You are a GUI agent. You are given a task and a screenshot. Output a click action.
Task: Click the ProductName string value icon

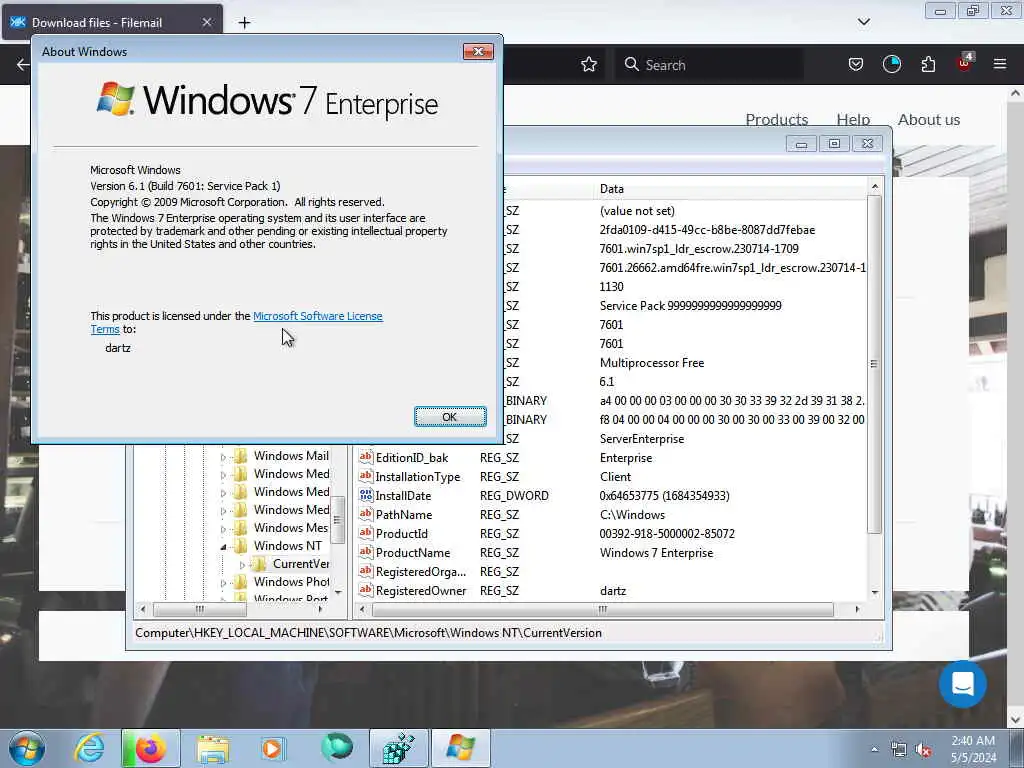tap(366, 552)
